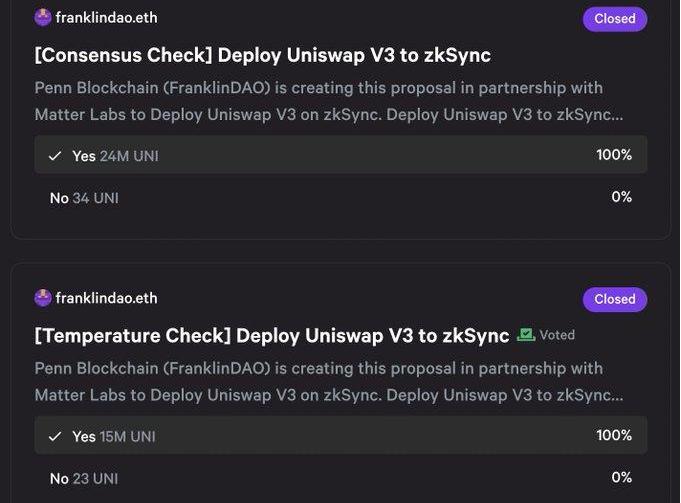Click checkmark icon beside Yes 24M UNI
This screenshot has width=681, height=503.
(55, 156)
